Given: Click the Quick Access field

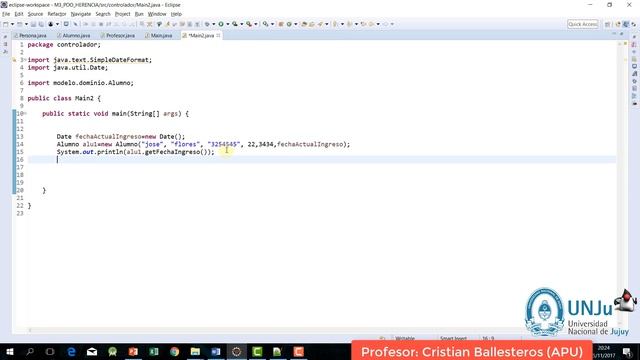Looking at the screenshot, I should 583,24.
